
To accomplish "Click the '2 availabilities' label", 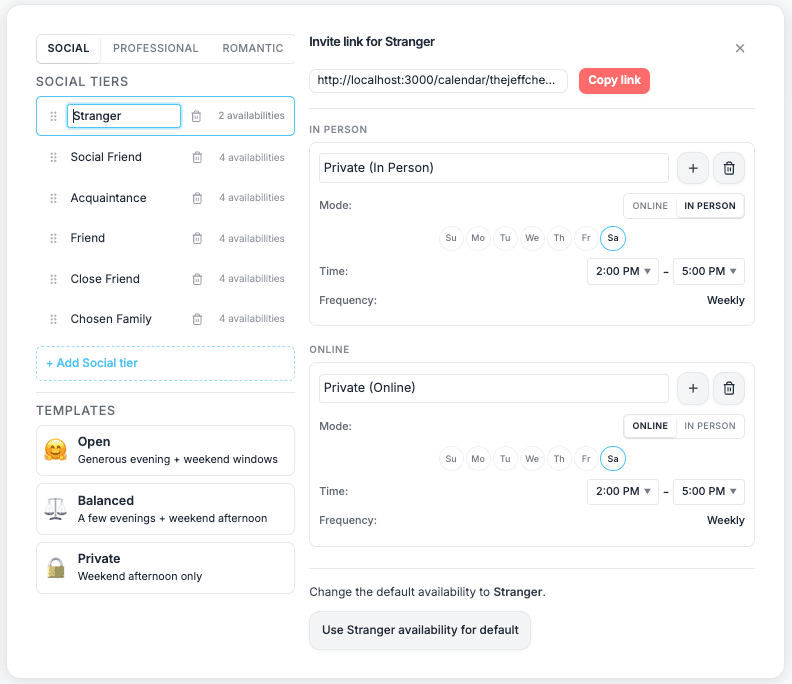I will [251, 116].
